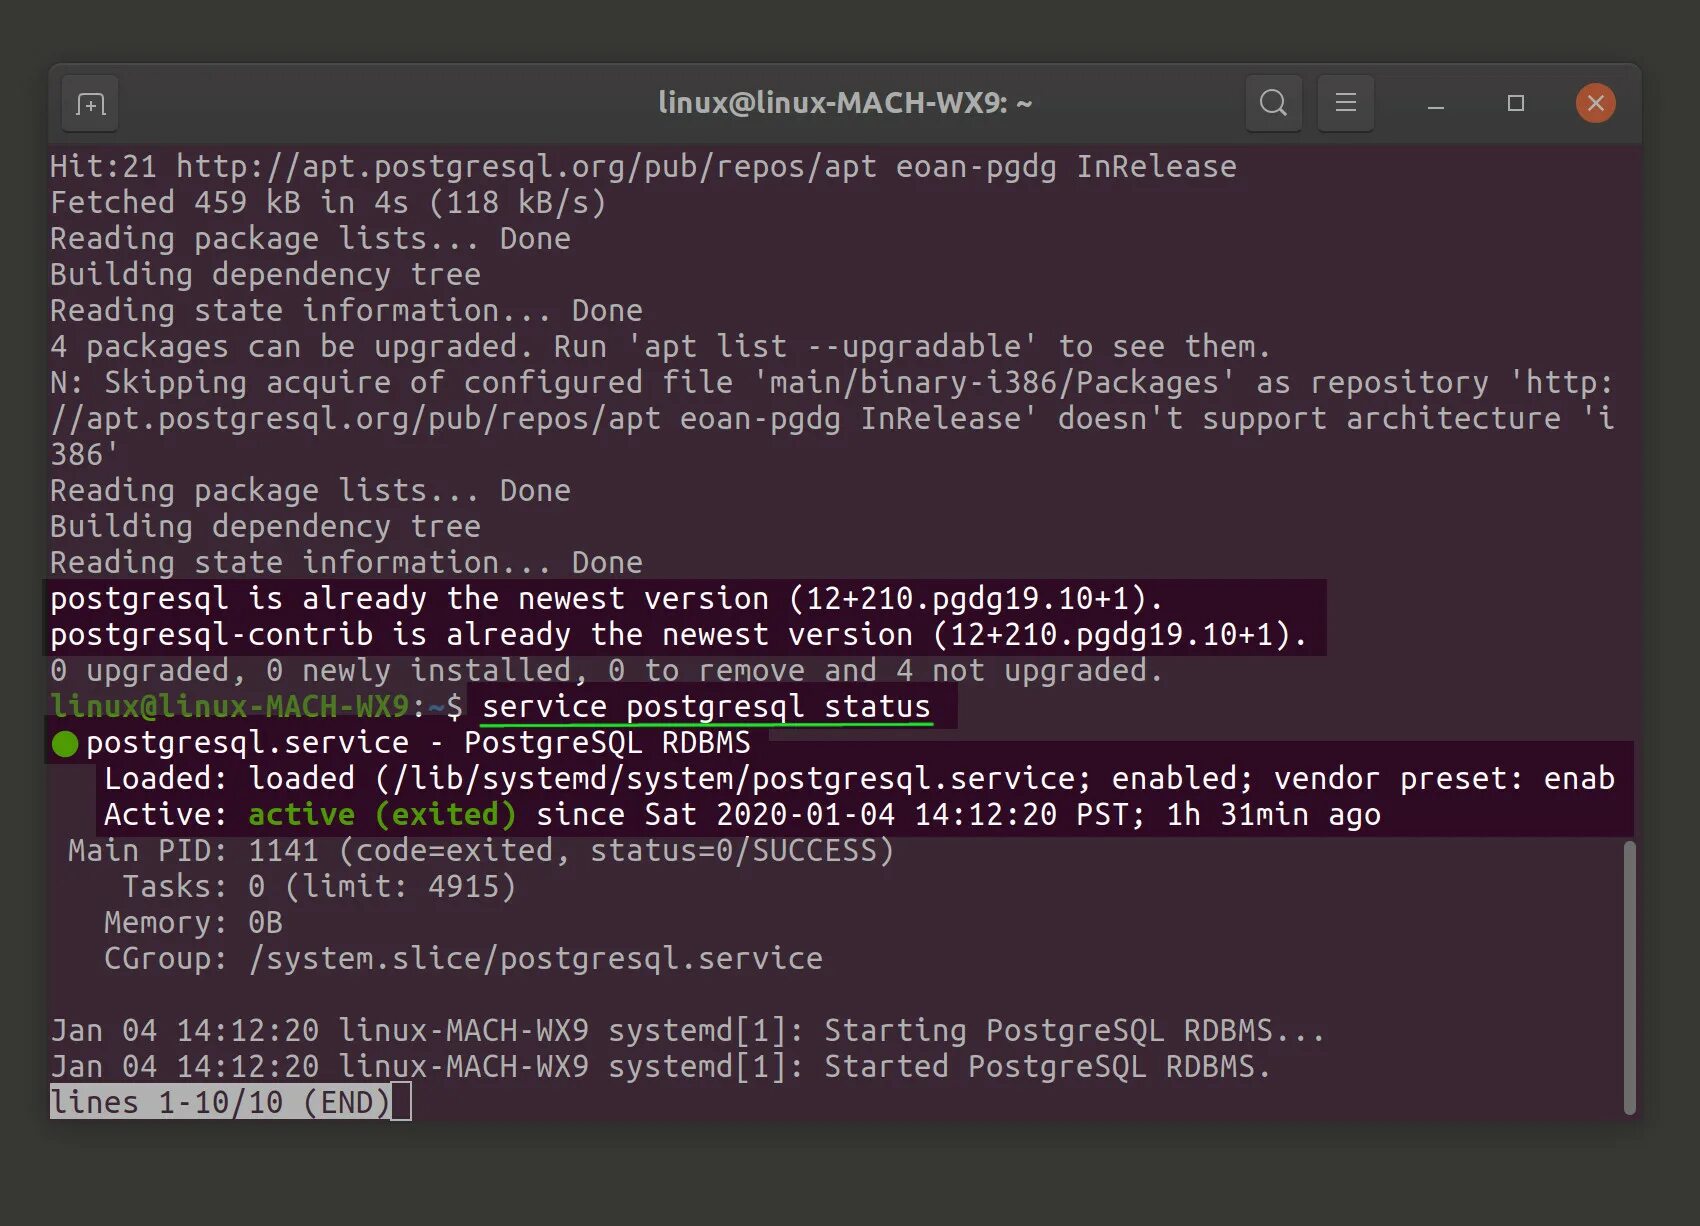1700x1226 pixels.
Task: Click 'postgresql.service - PostgreSQL RDBMS' line
Action: coord(418,743)
